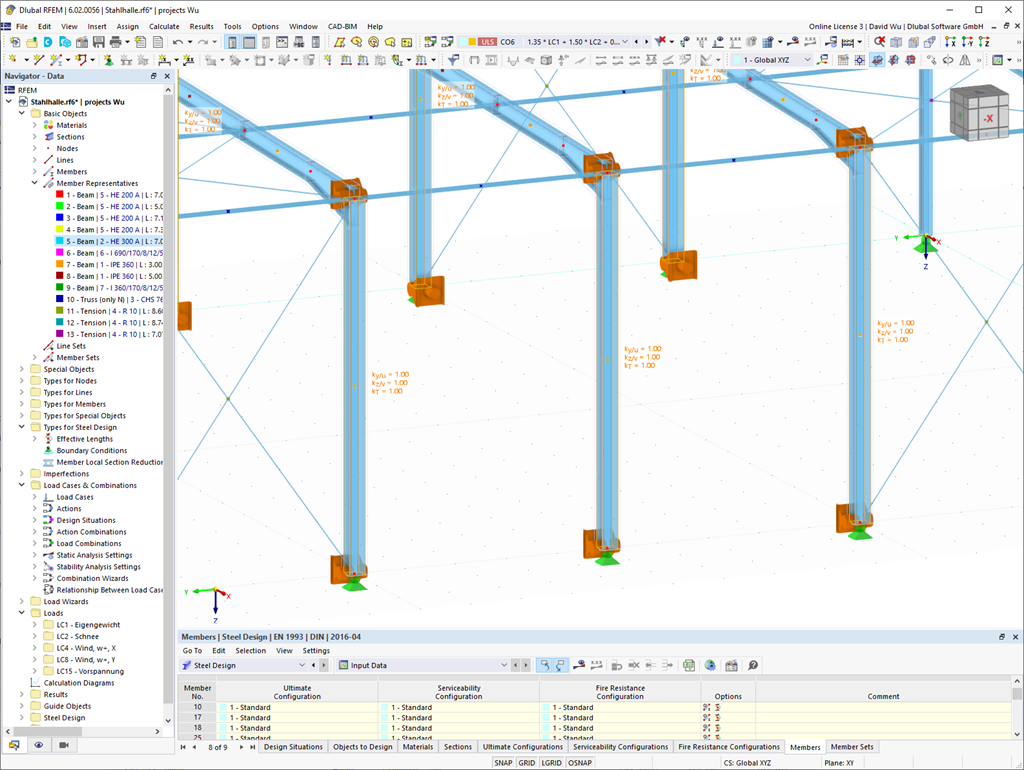
Task: Click the New Model icon
Action: click(x=16, y=41)
